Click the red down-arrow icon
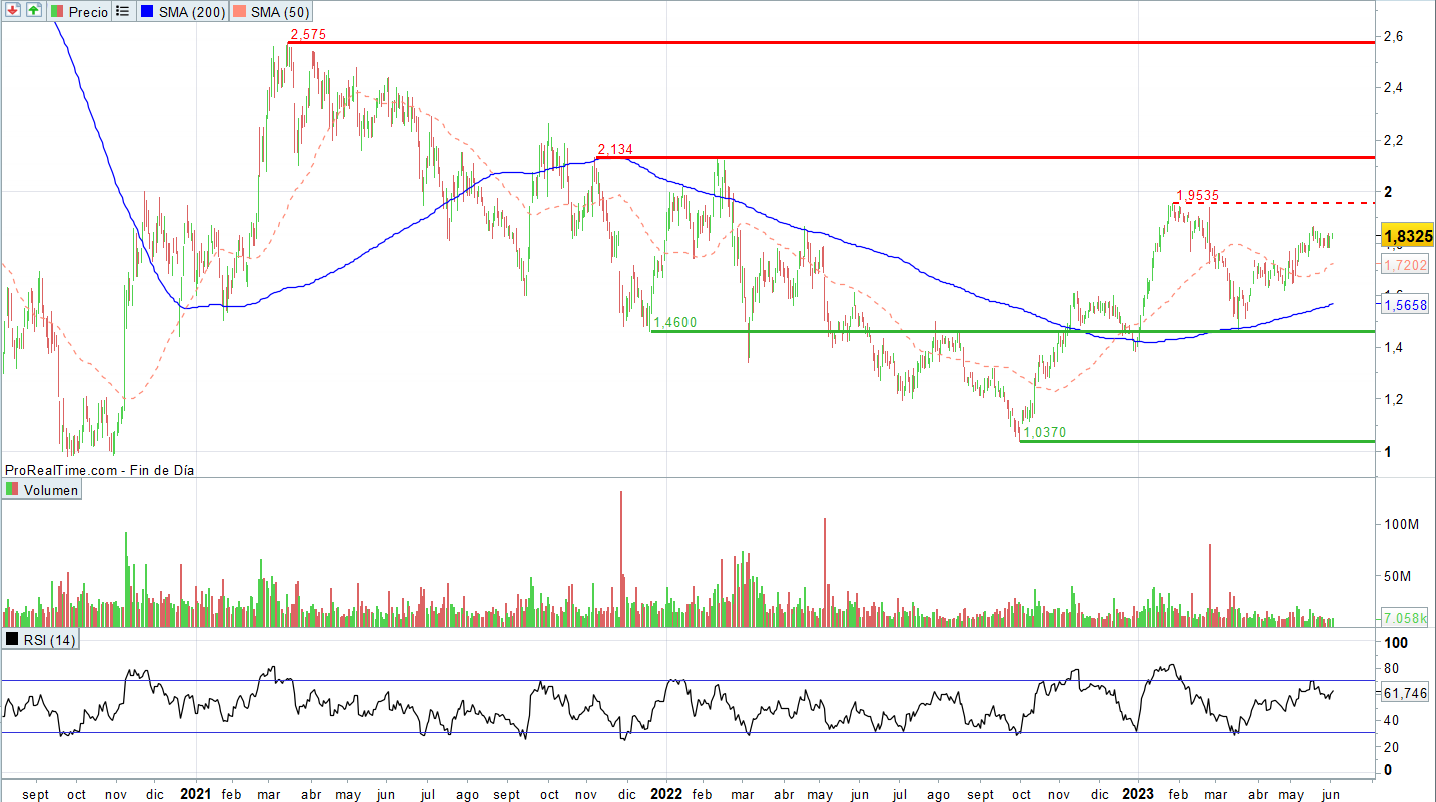The image size is (1436, 802). tap(13, 11)
